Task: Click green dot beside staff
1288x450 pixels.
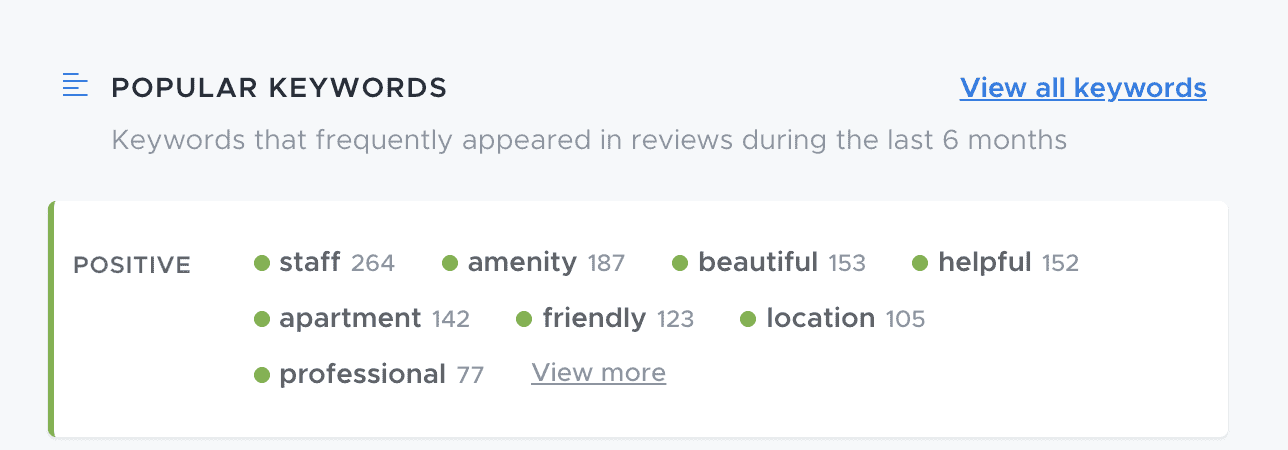Action: click(x=262, y=263)
